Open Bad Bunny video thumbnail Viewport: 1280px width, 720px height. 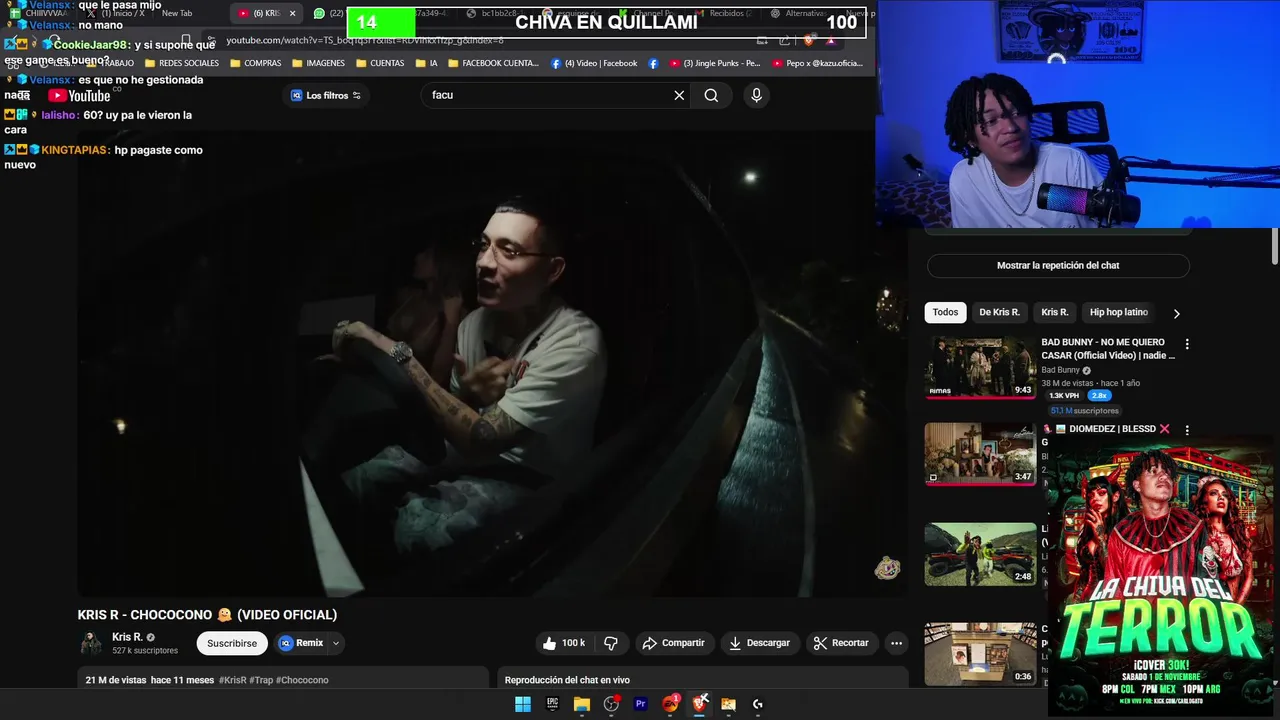980,367
